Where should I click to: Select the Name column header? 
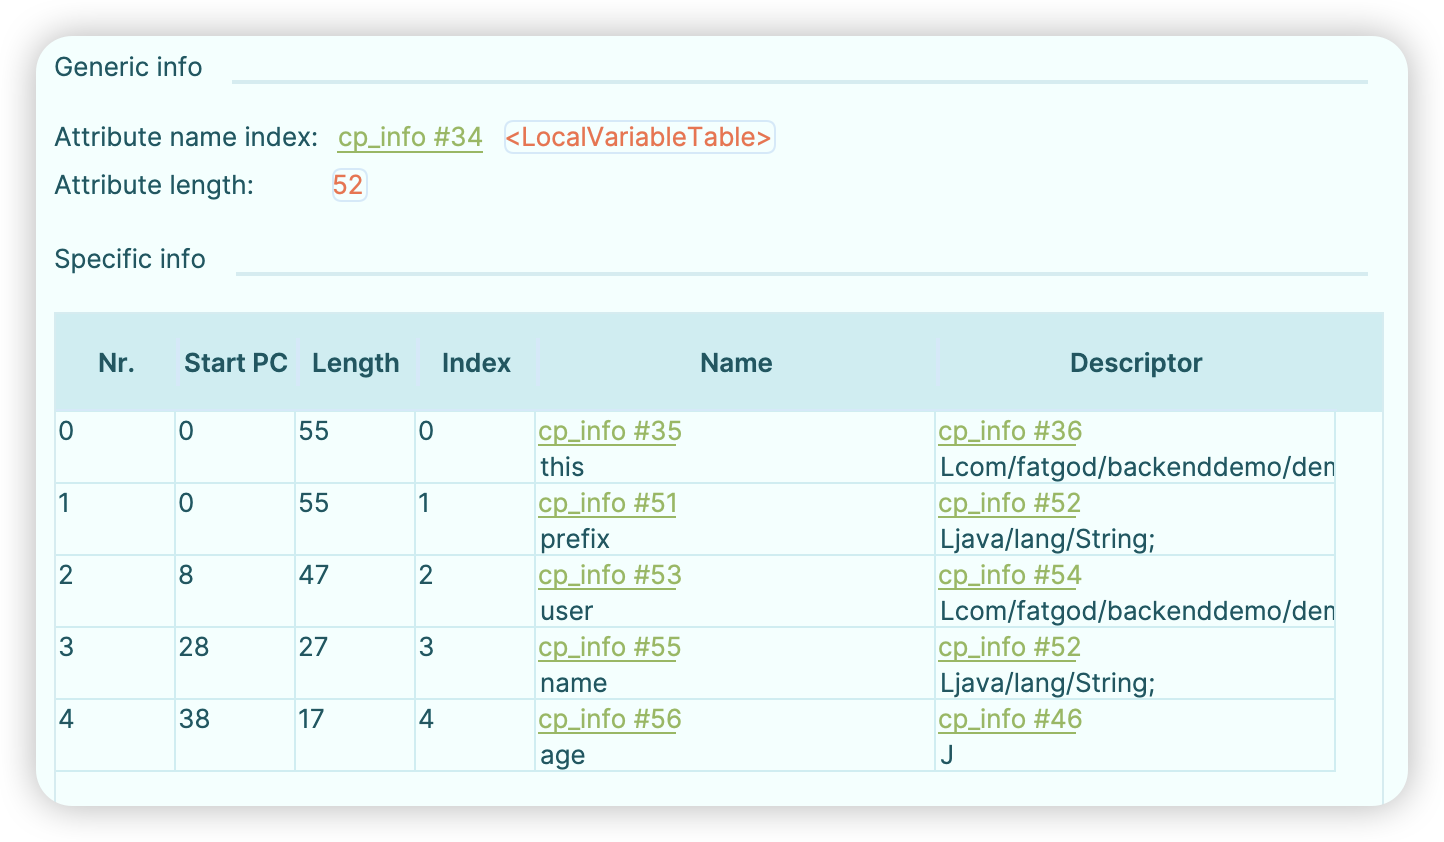pos(736,363)
